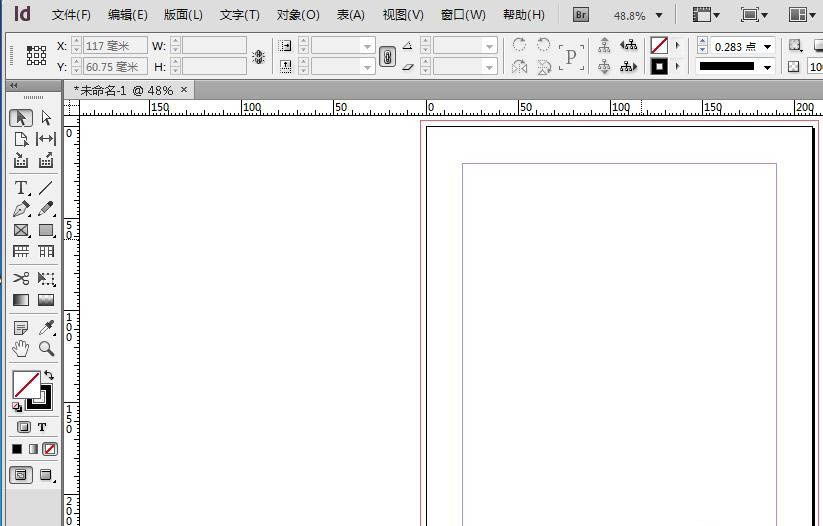Screen dimensions: 823x526
Task: Click the flip vertical icon
Action: point(544,67)
